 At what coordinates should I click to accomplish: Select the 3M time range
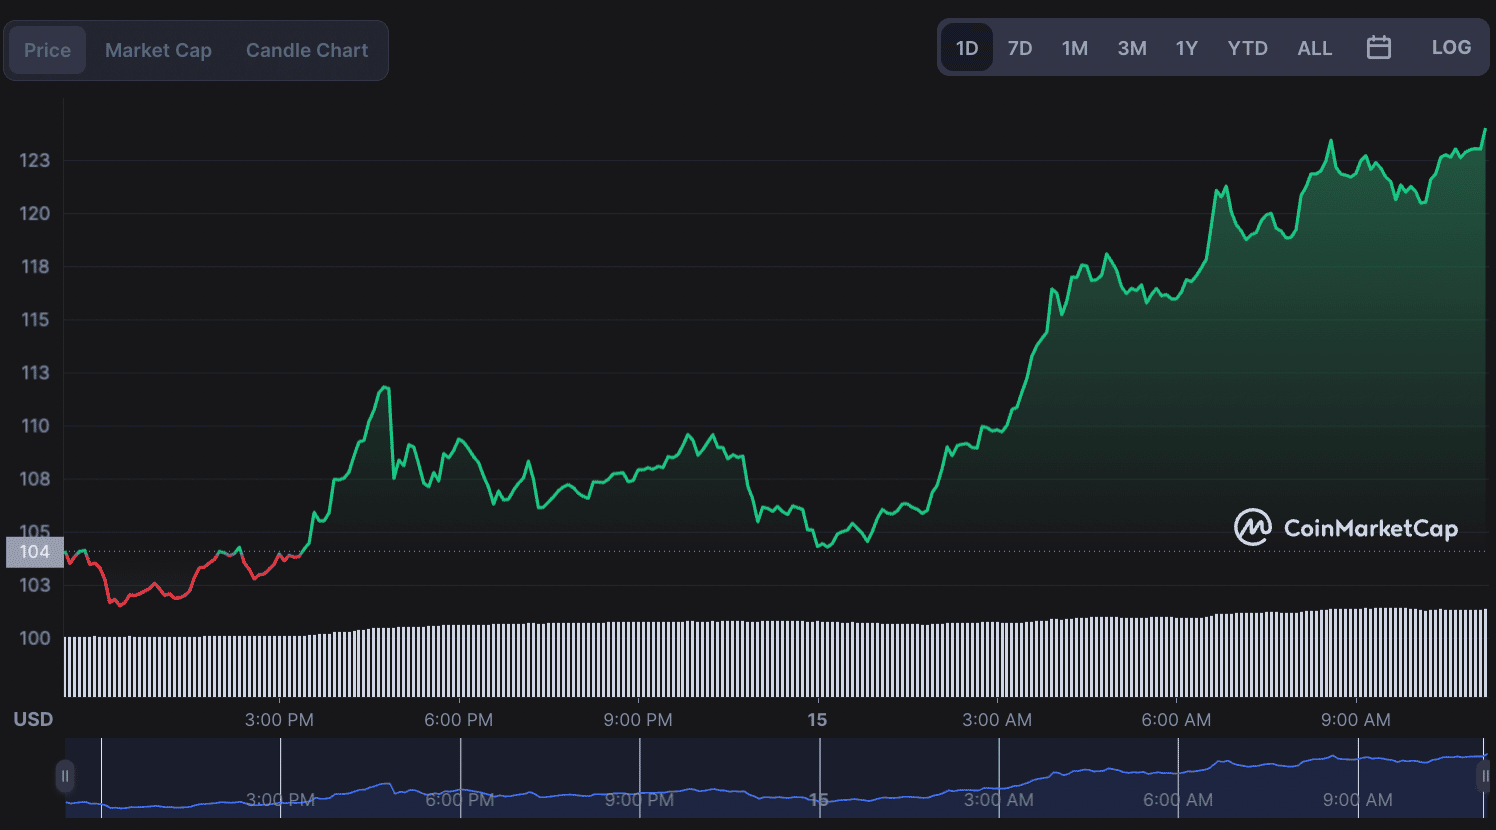click(1132, 48)
